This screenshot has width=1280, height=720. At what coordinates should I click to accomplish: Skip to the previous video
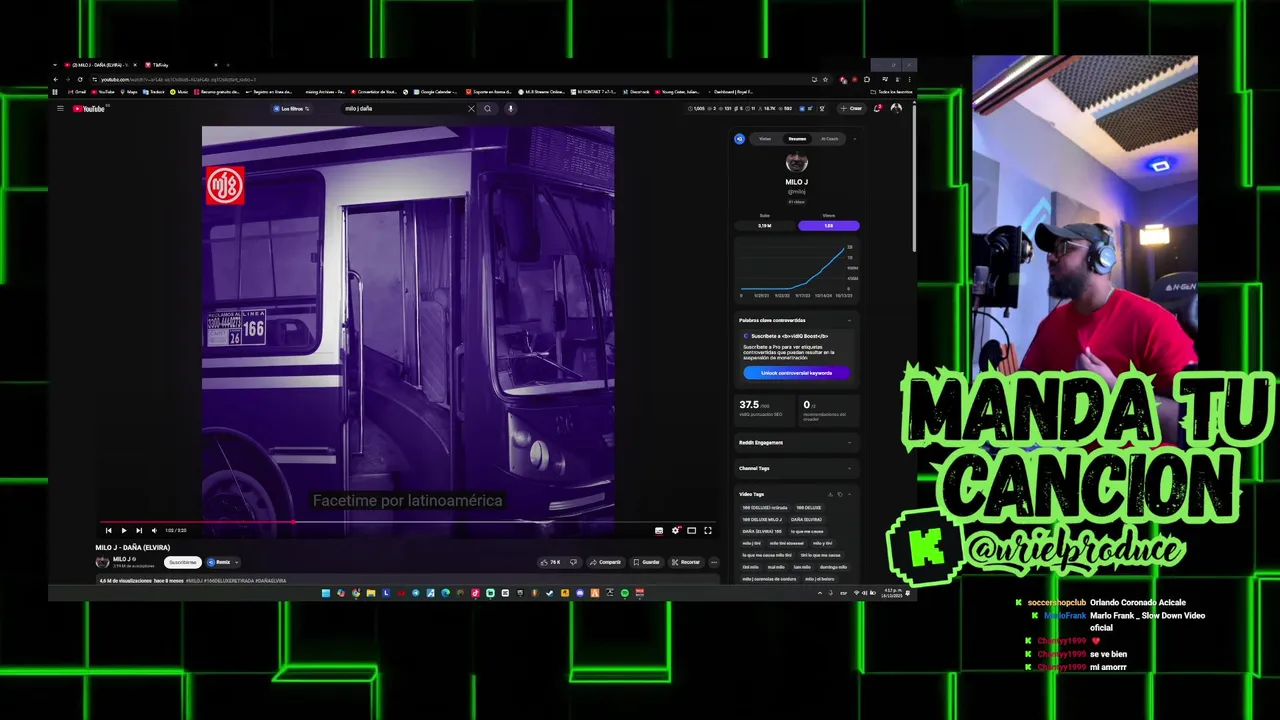pyautogui.click(x=108, y=530)
